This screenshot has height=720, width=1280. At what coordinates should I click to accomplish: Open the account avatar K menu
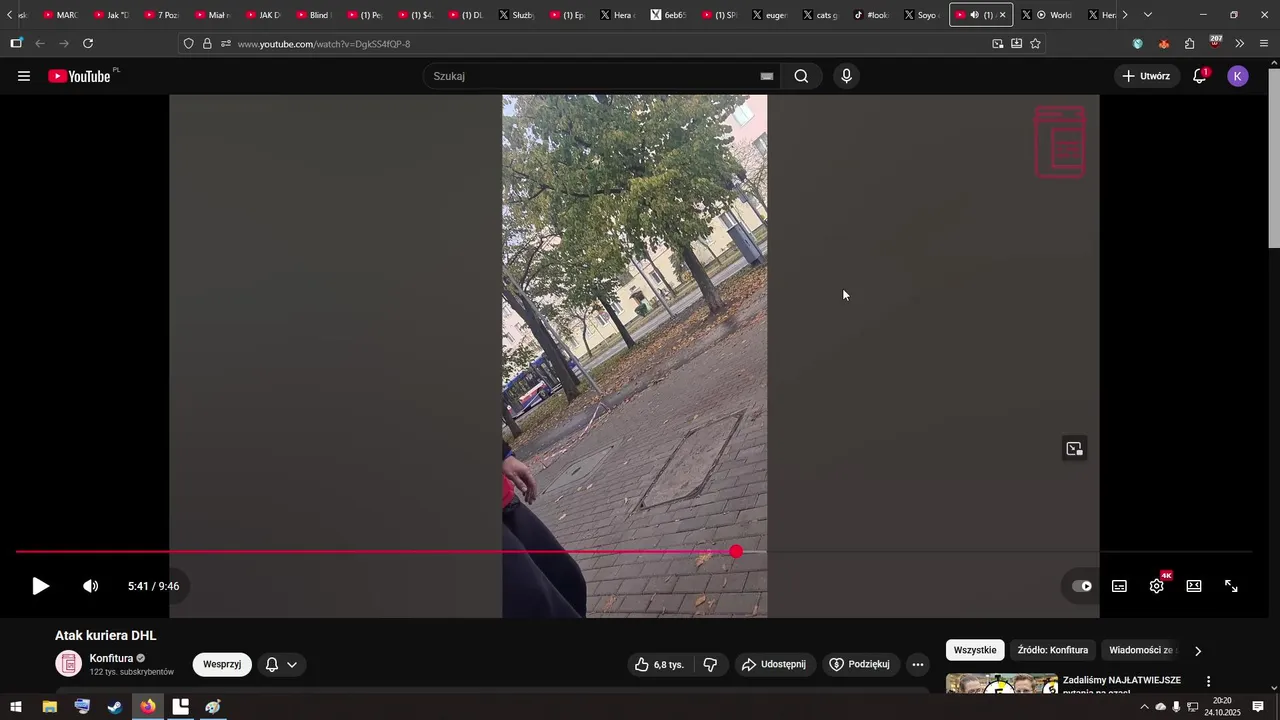click(x=1238, y=76)
